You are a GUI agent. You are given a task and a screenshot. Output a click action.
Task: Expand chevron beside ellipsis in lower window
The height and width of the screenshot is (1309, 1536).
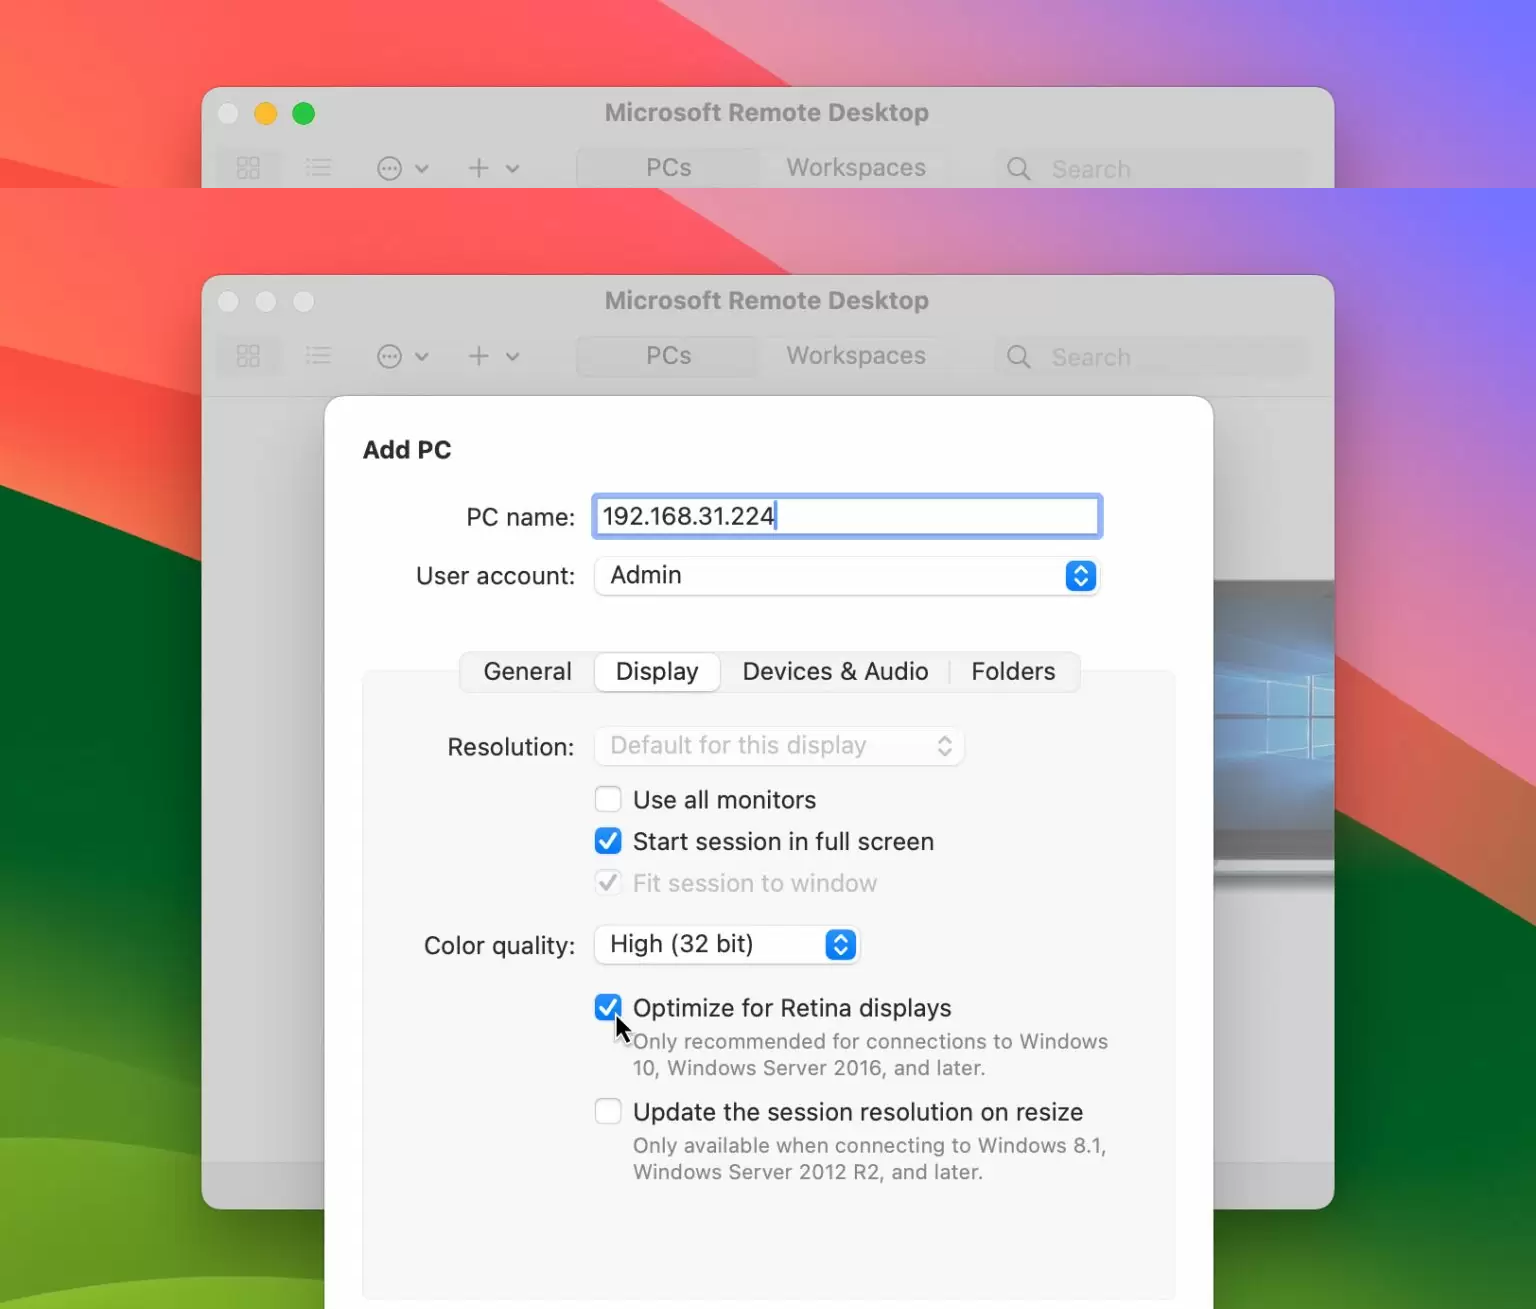coord(422,357)
